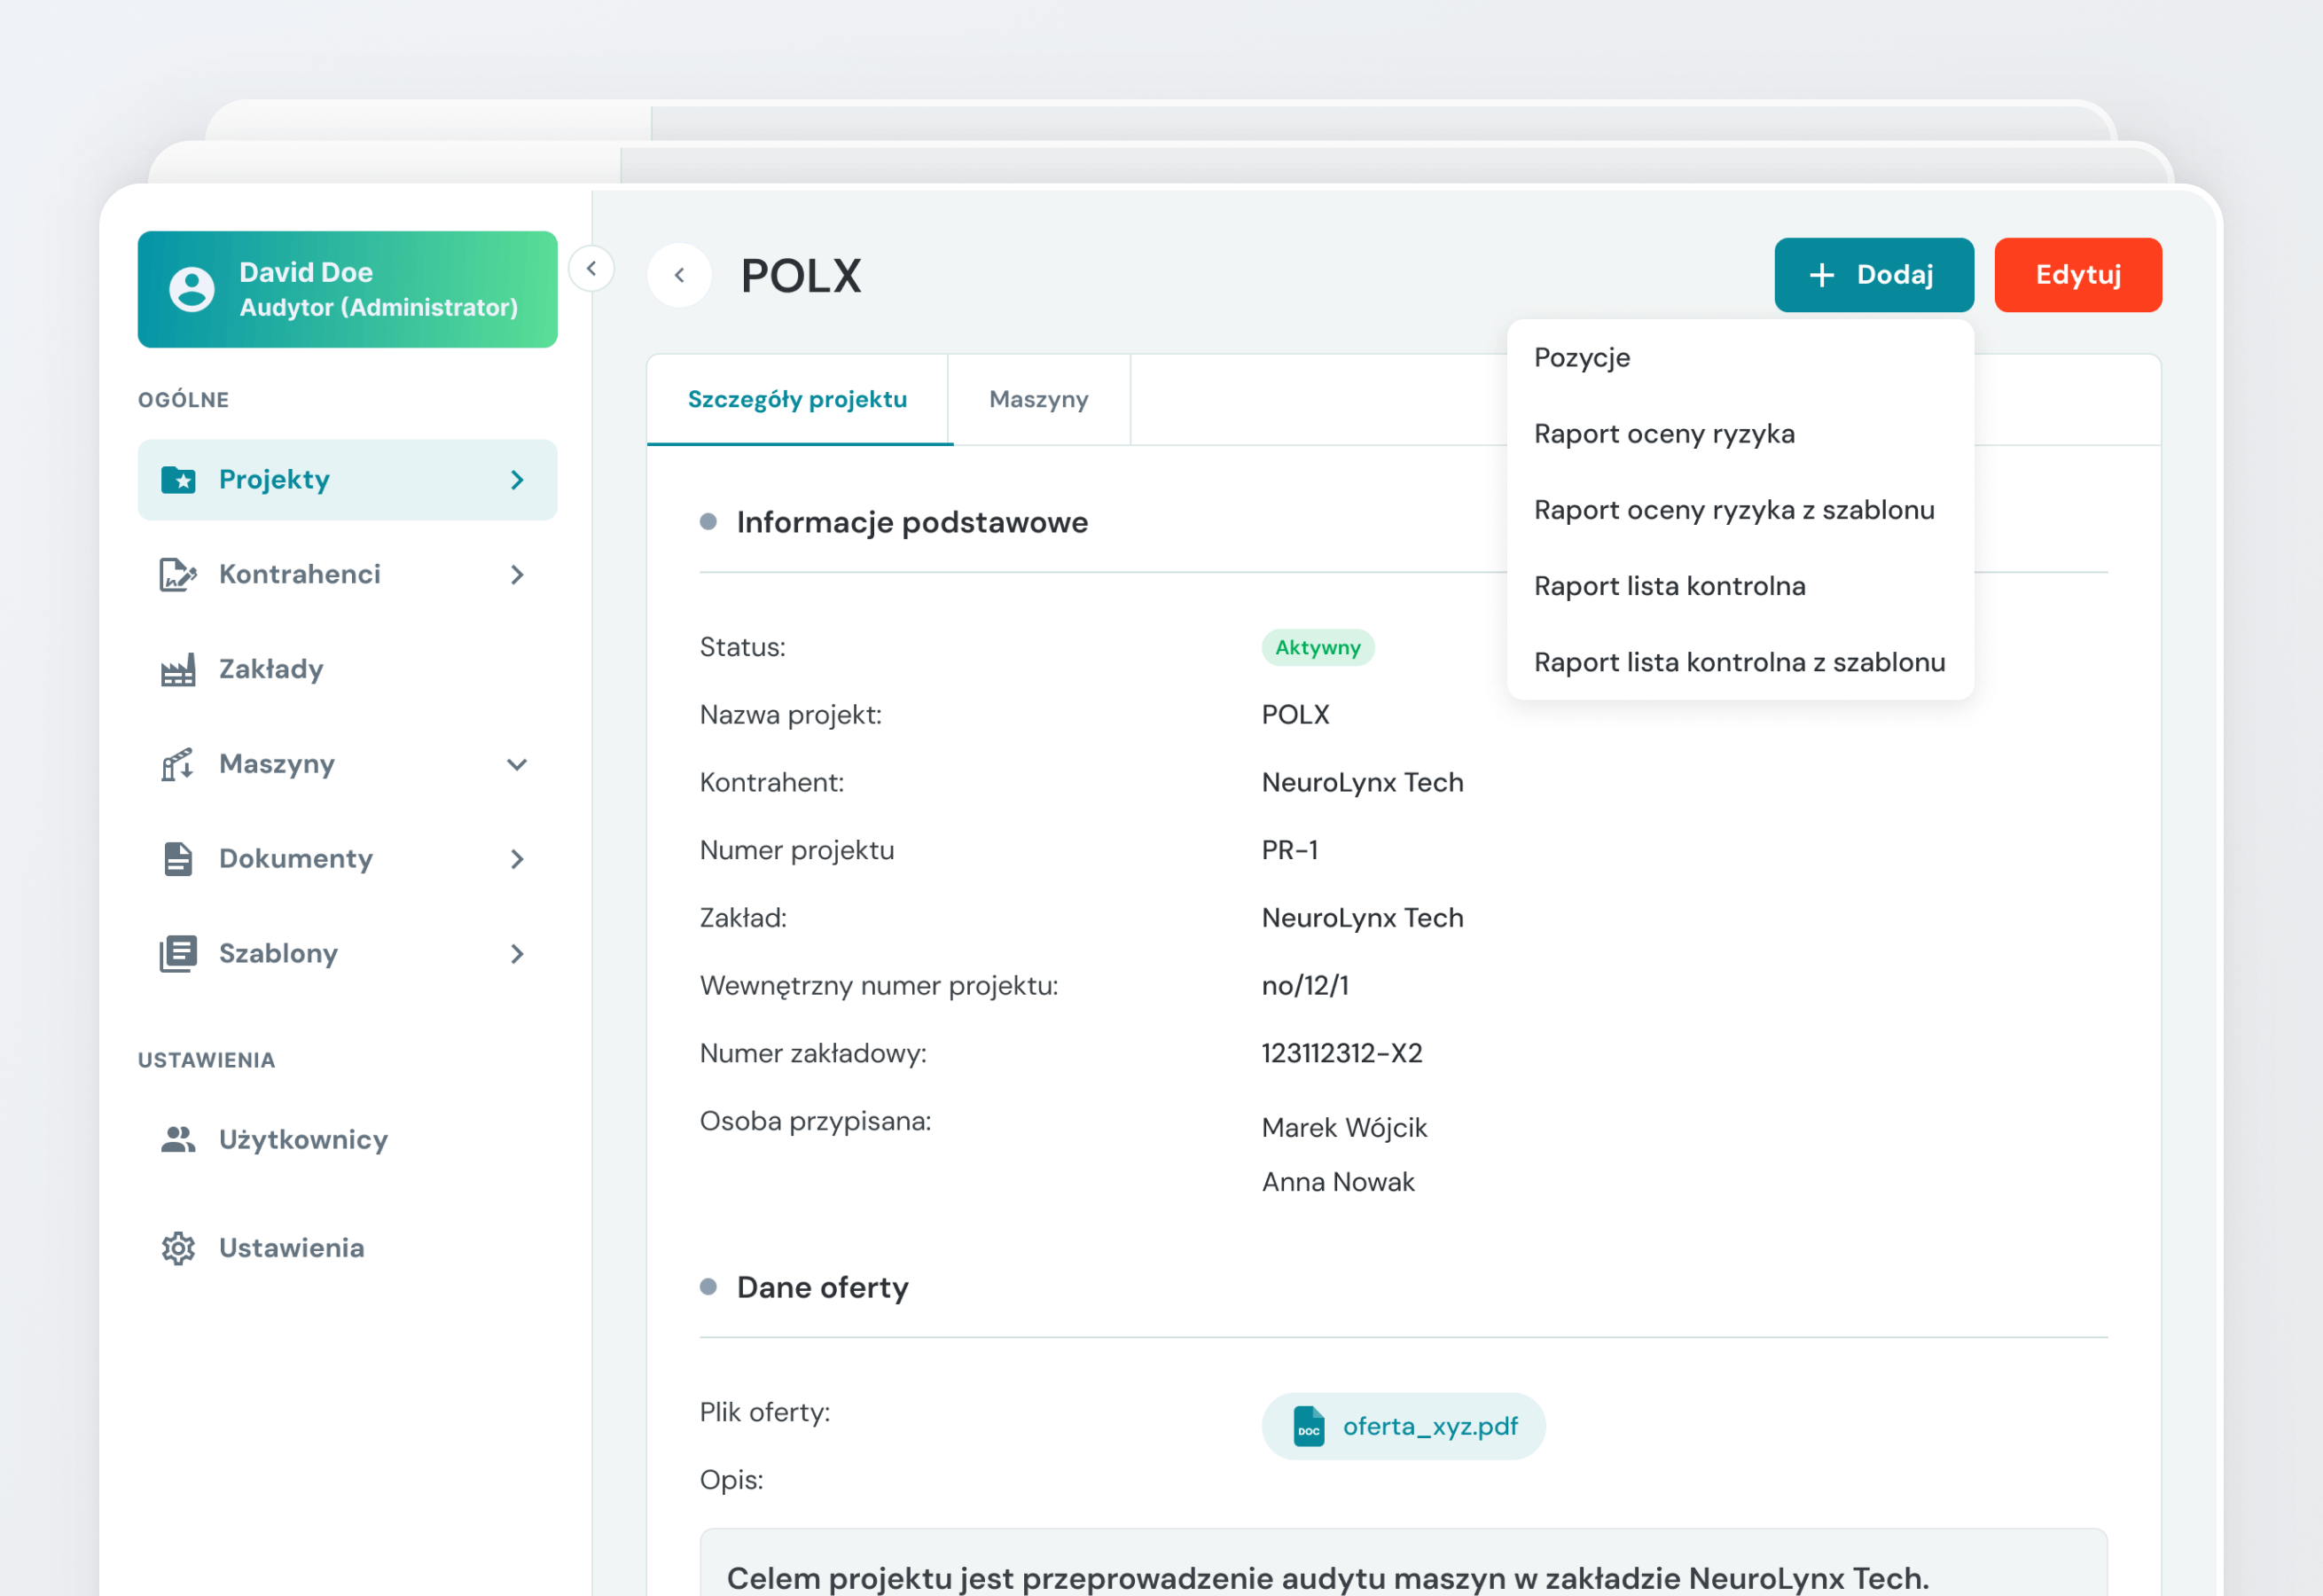Open Użytkownicy in the sidebar

[x=347, y=1139]
